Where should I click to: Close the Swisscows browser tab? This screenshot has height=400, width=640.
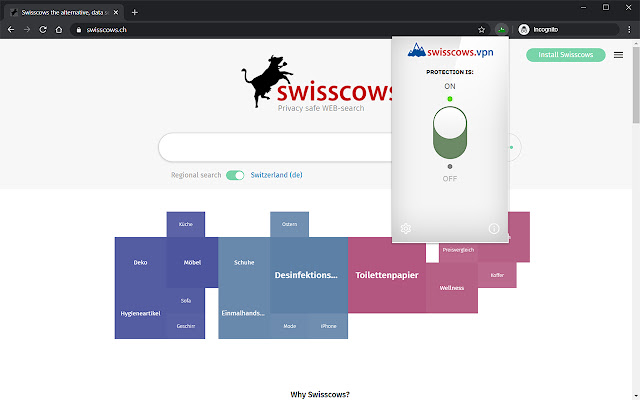(116, 13)
